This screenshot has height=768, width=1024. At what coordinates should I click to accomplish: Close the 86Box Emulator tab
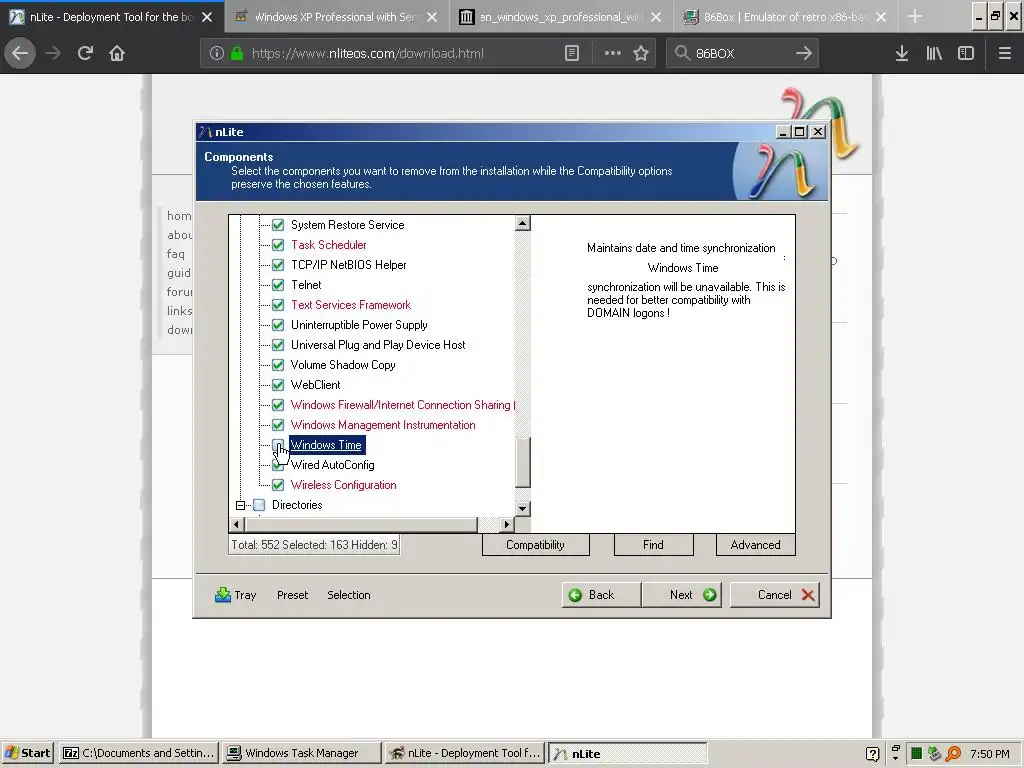pos(881,17)
